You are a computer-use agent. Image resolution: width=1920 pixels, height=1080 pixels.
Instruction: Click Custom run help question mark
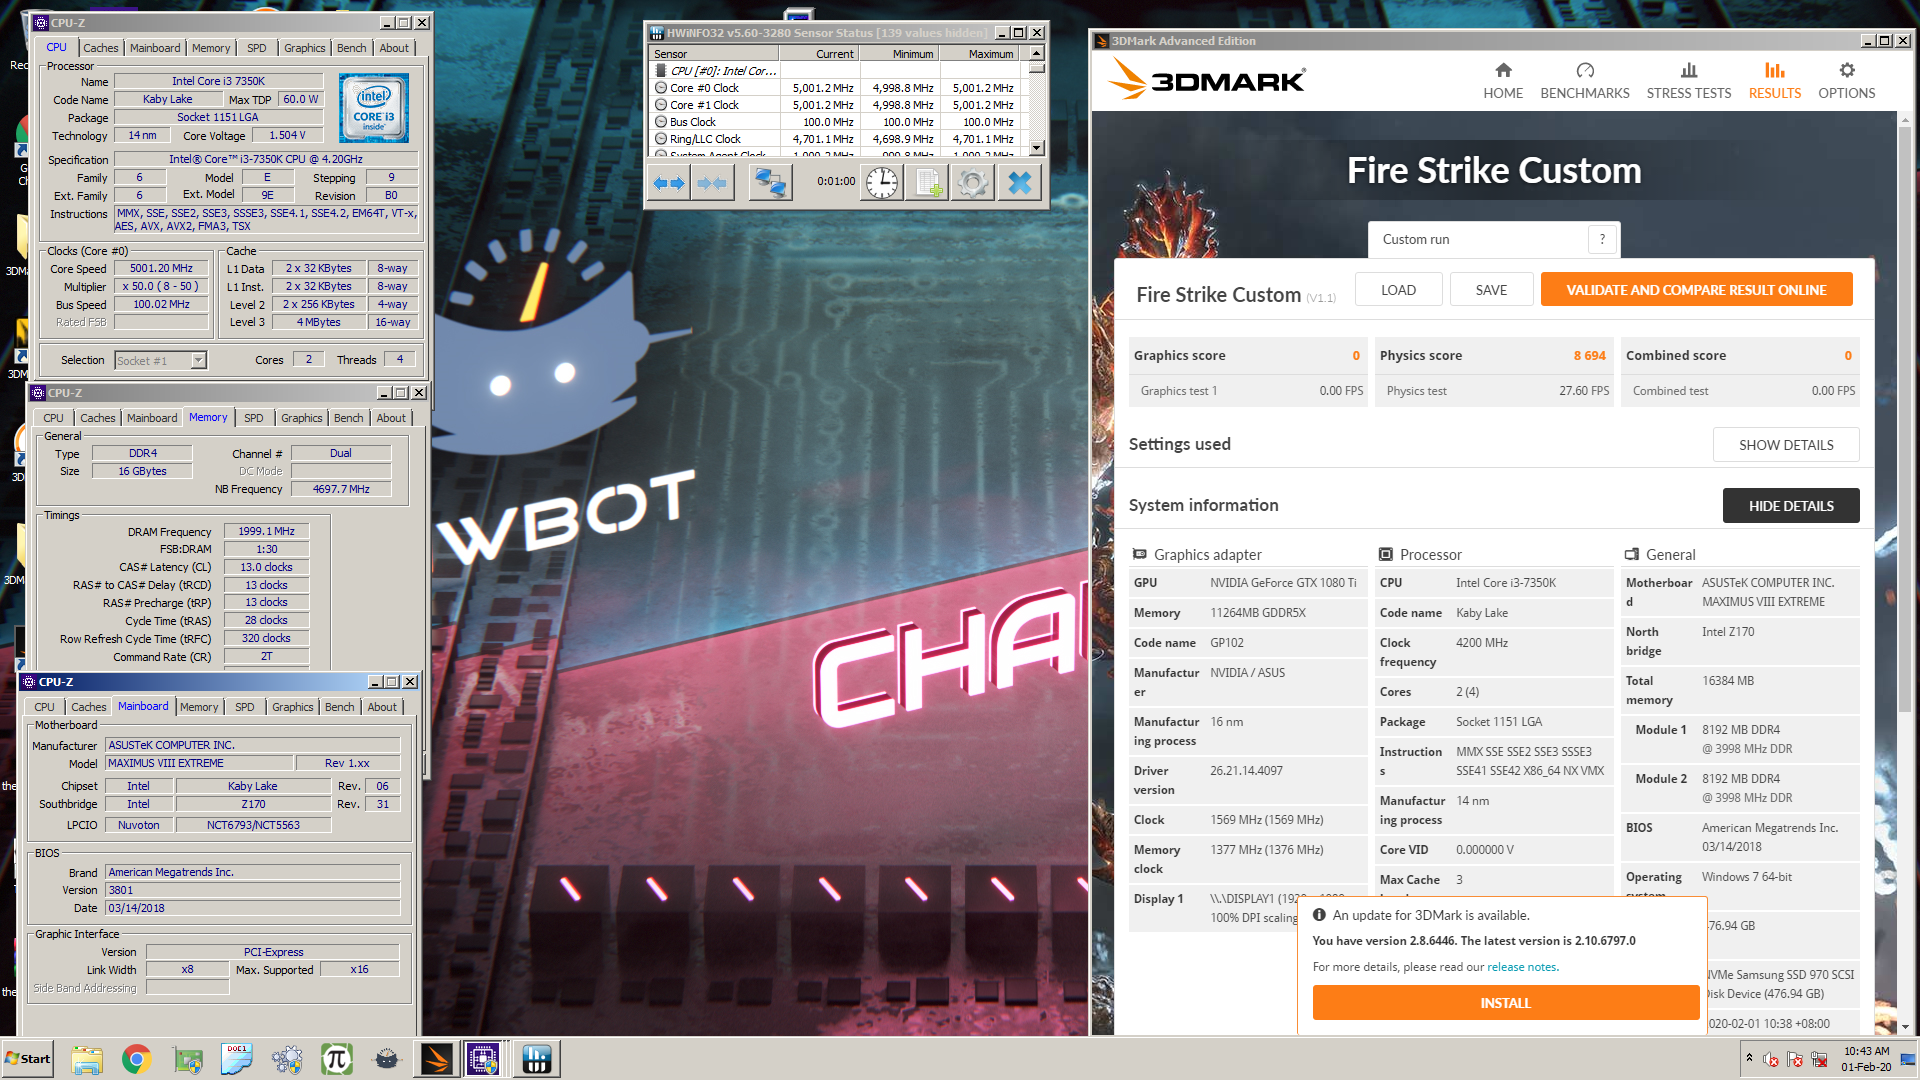(x=1602, y=239)
